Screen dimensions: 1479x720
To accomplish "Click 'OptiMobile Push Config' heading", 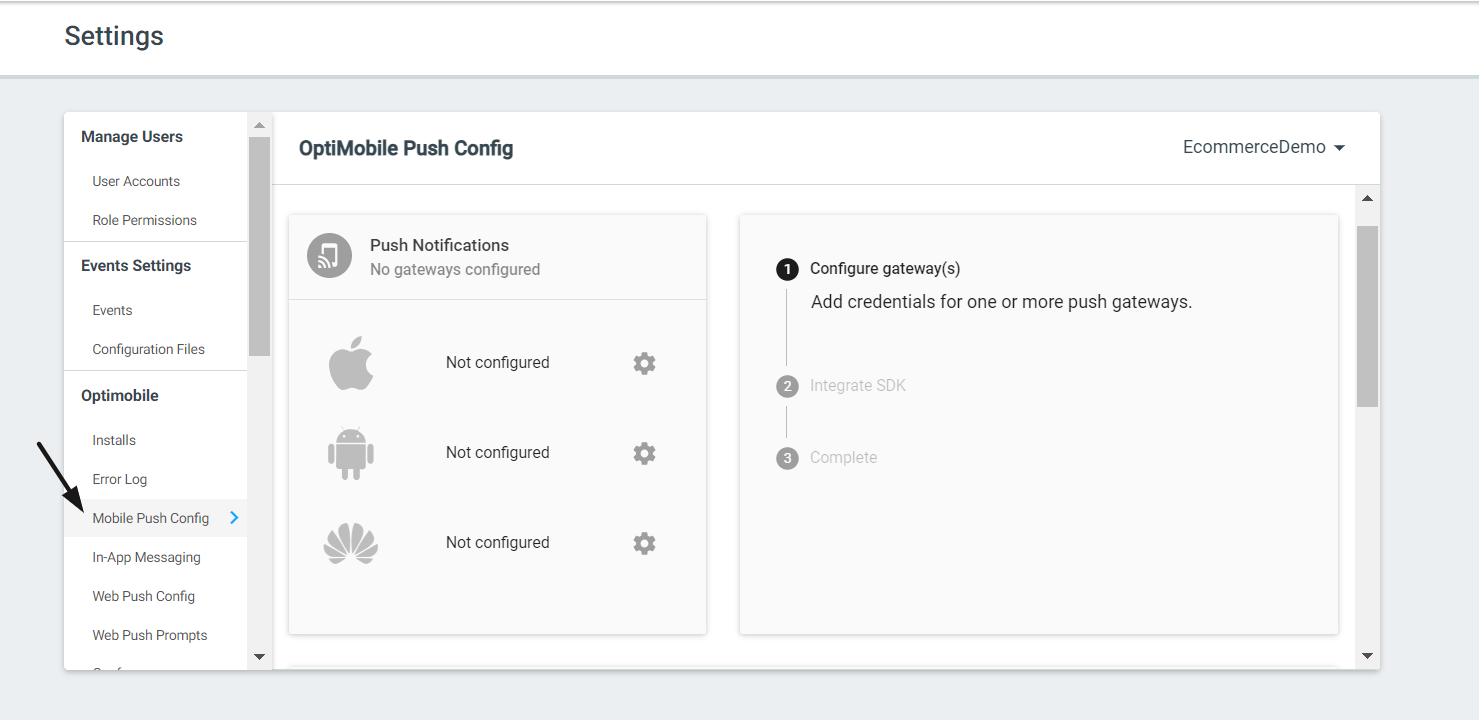I will click(x=406, y=149).
